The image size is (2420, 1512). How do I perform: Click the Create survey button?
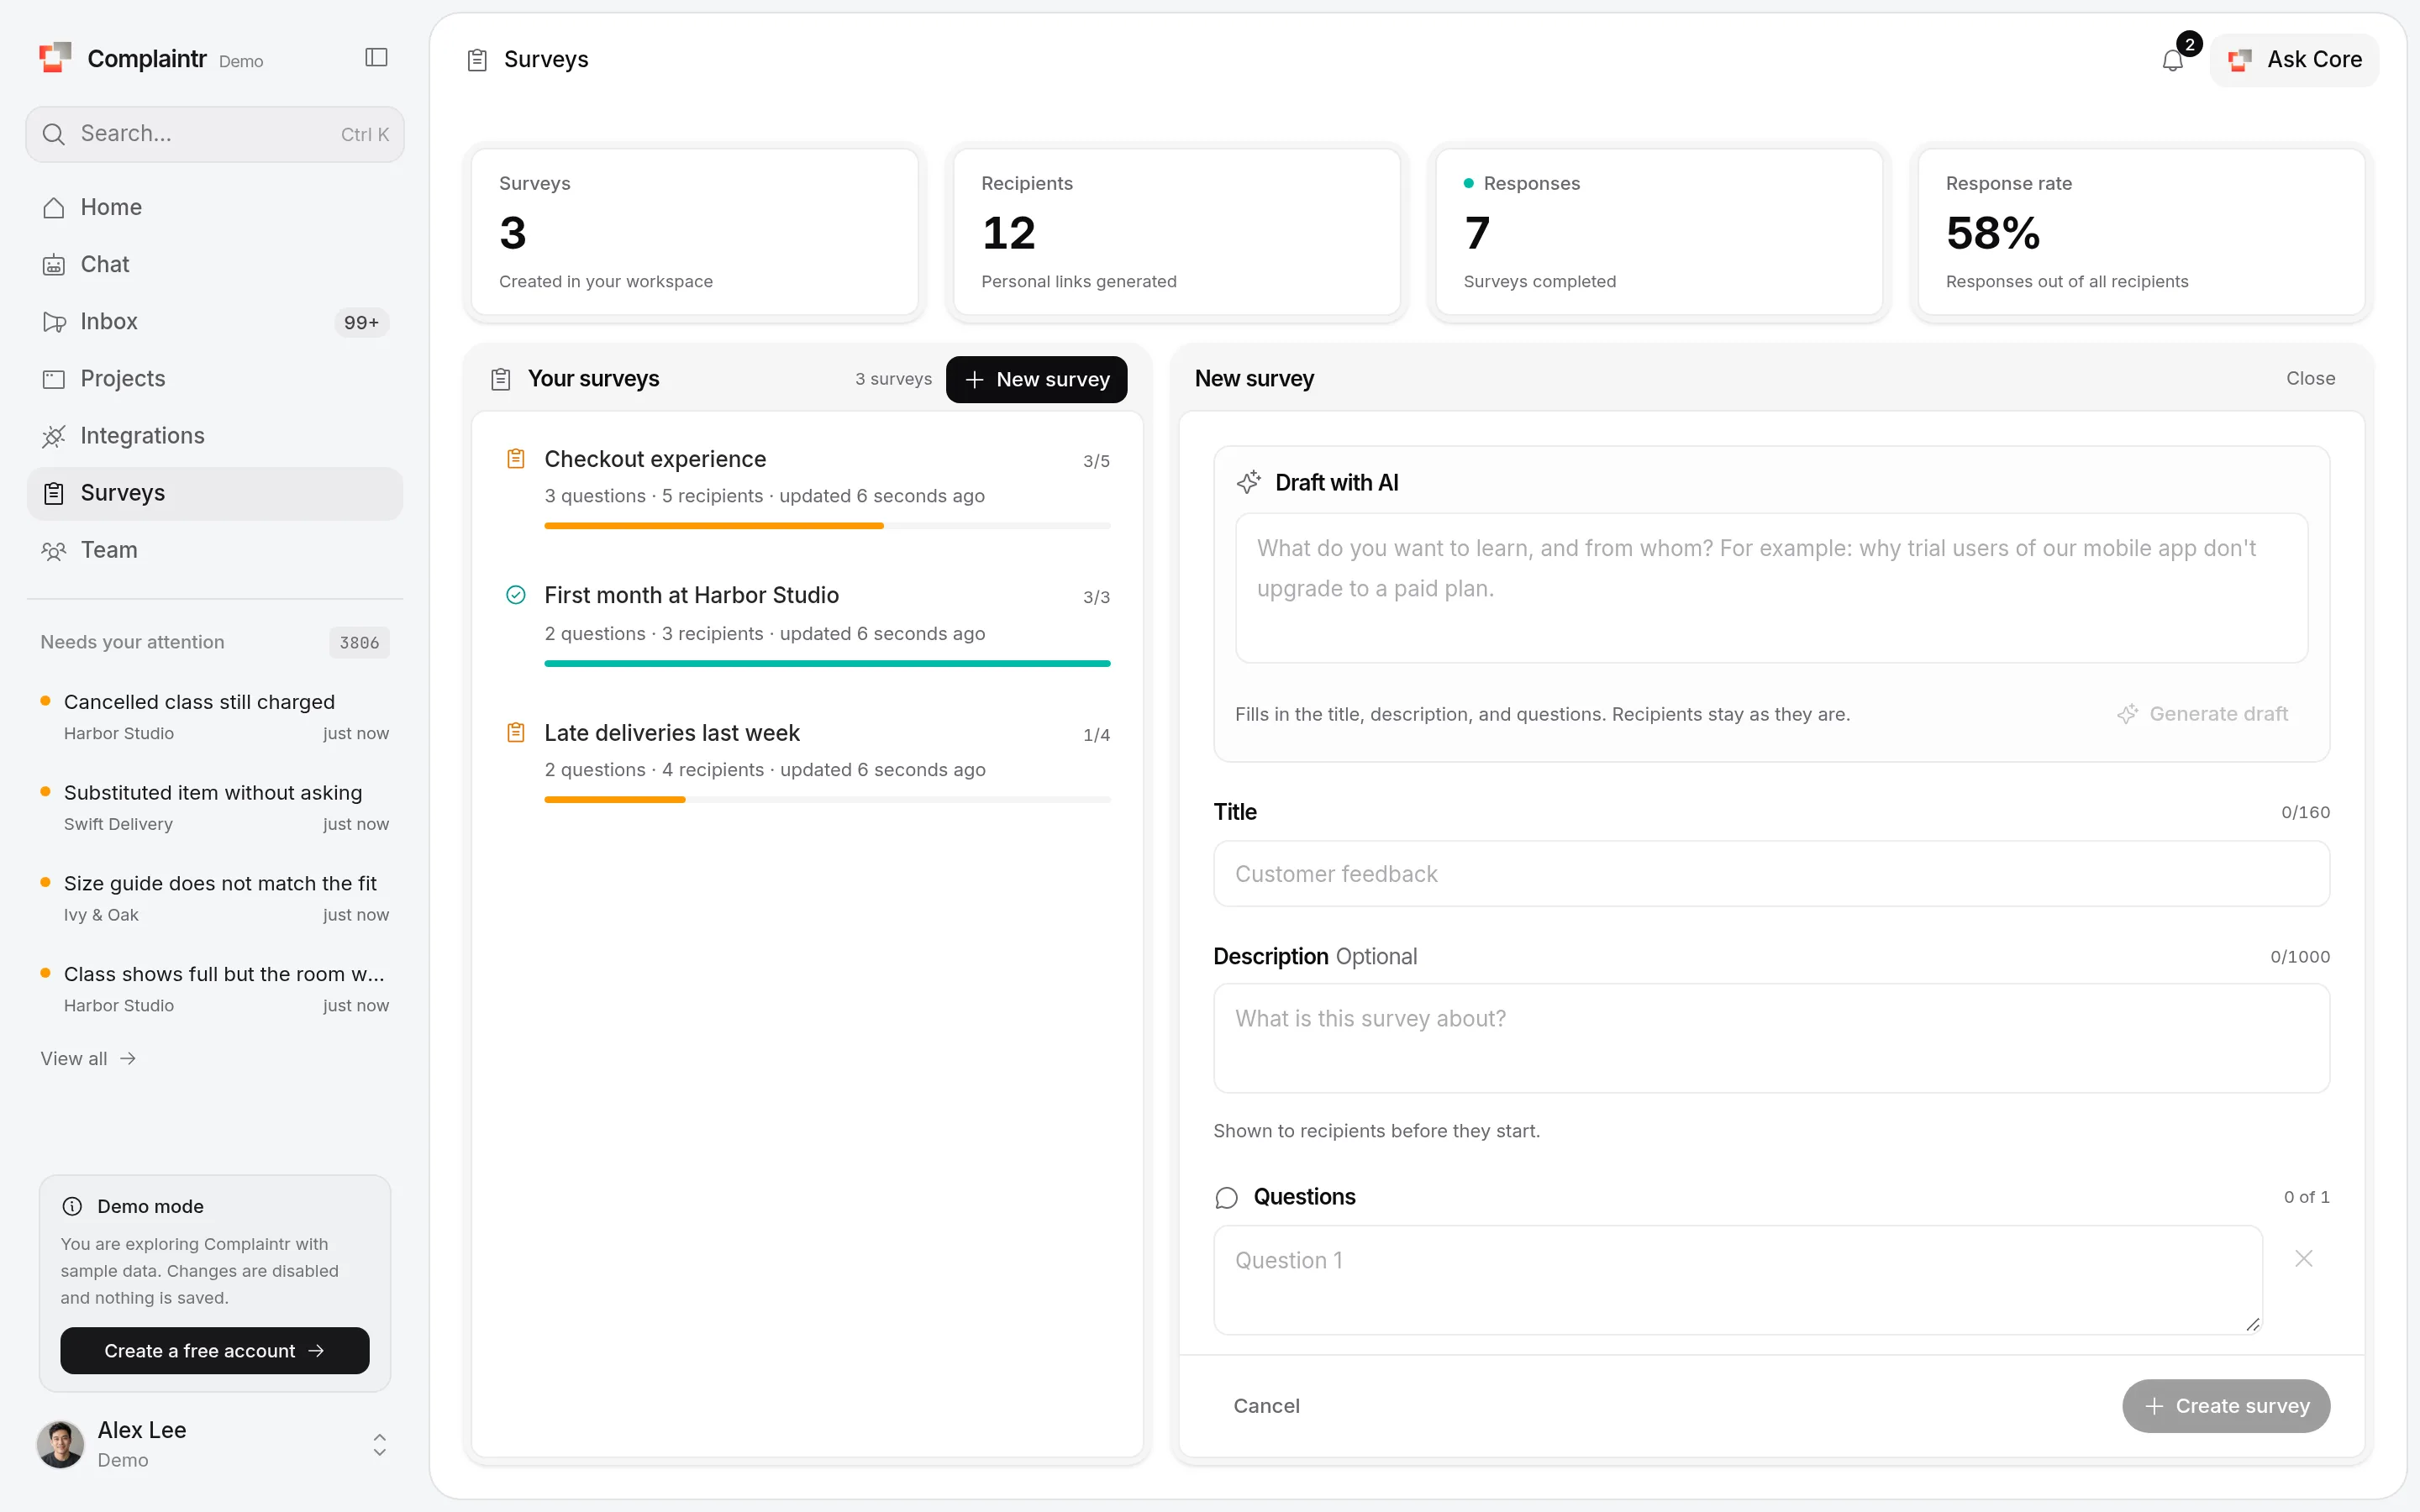coord(2226,1406)
